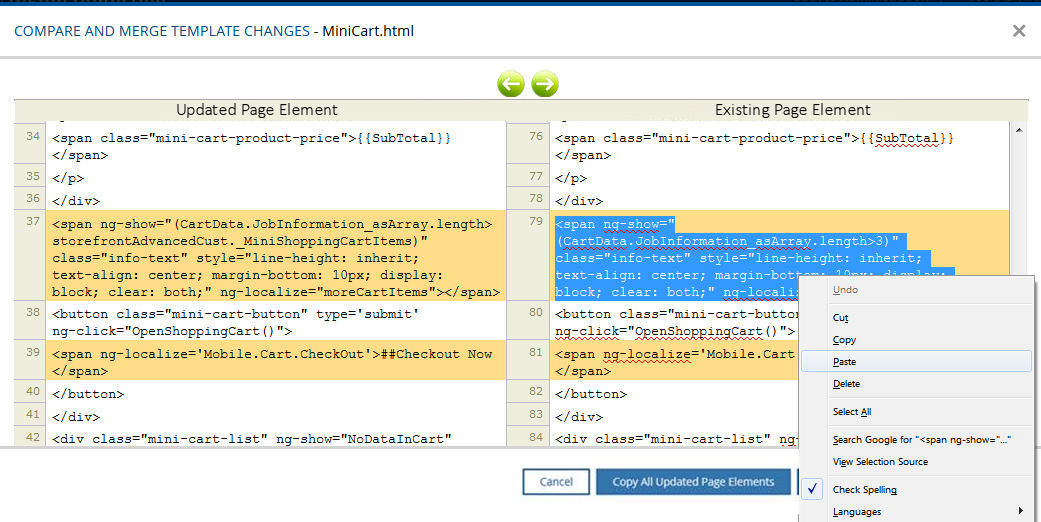Click the green right arrow icon
The width and height of the screenshot is (1041, 522).
tap(544, 84)
